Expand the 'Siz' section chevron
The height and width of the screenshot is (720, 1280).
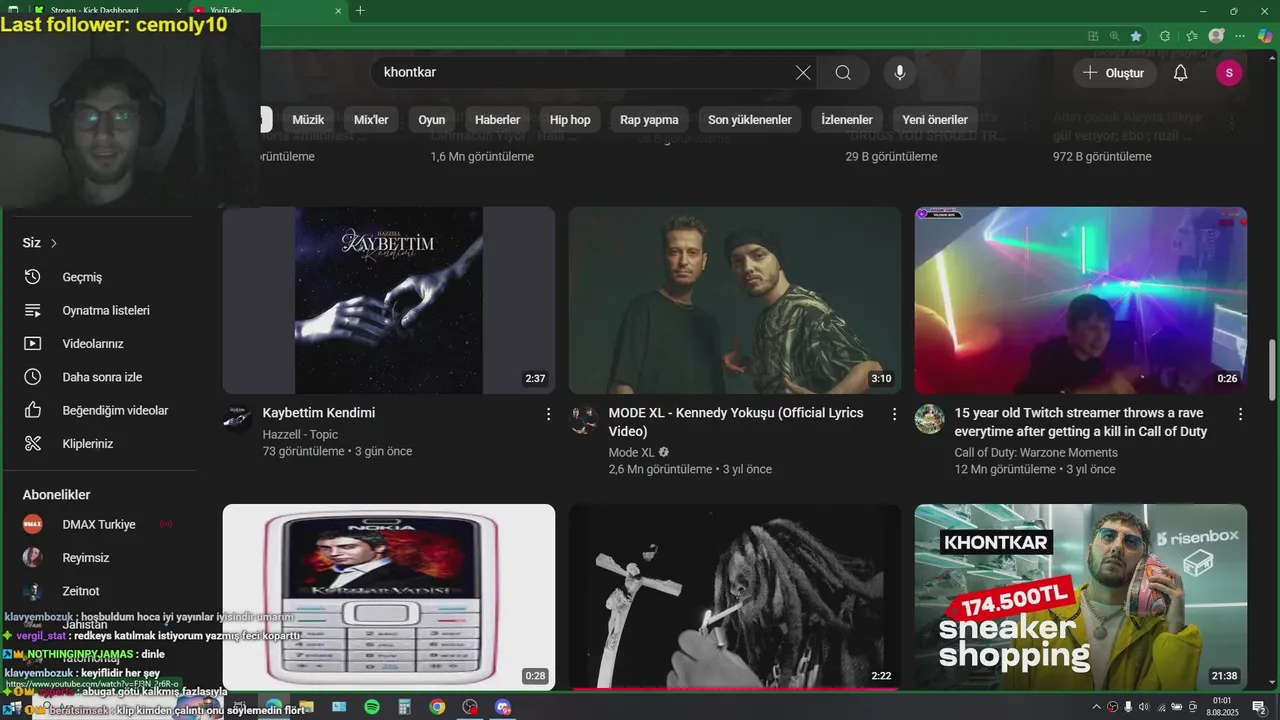54,243
